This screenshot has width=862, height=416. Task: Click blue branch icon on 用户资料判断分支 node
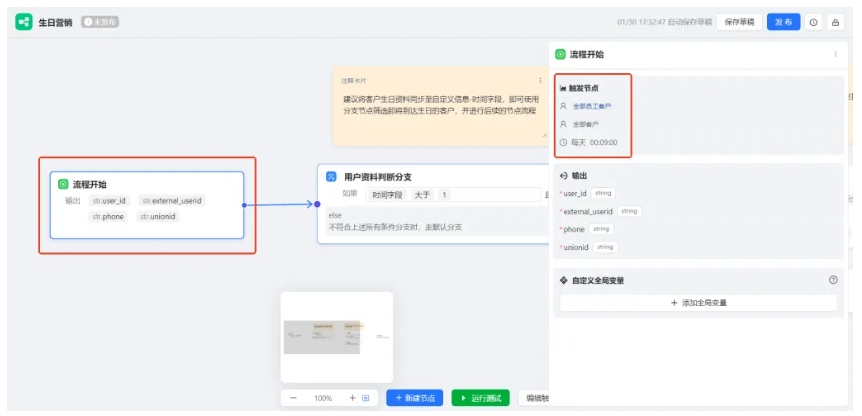tap(331, 176)
